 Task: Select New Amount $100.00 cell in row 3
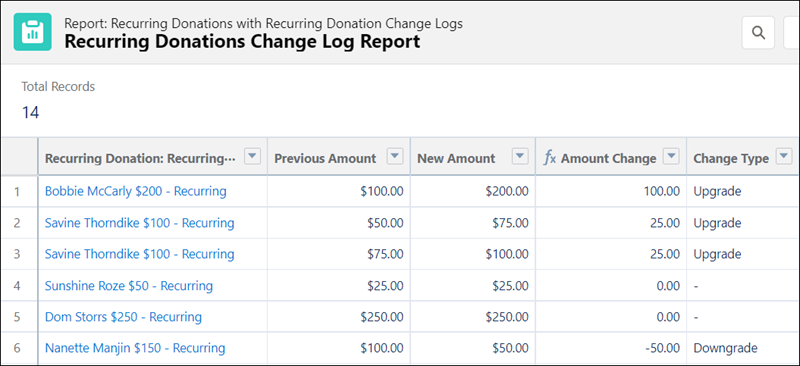coord(473,254)
